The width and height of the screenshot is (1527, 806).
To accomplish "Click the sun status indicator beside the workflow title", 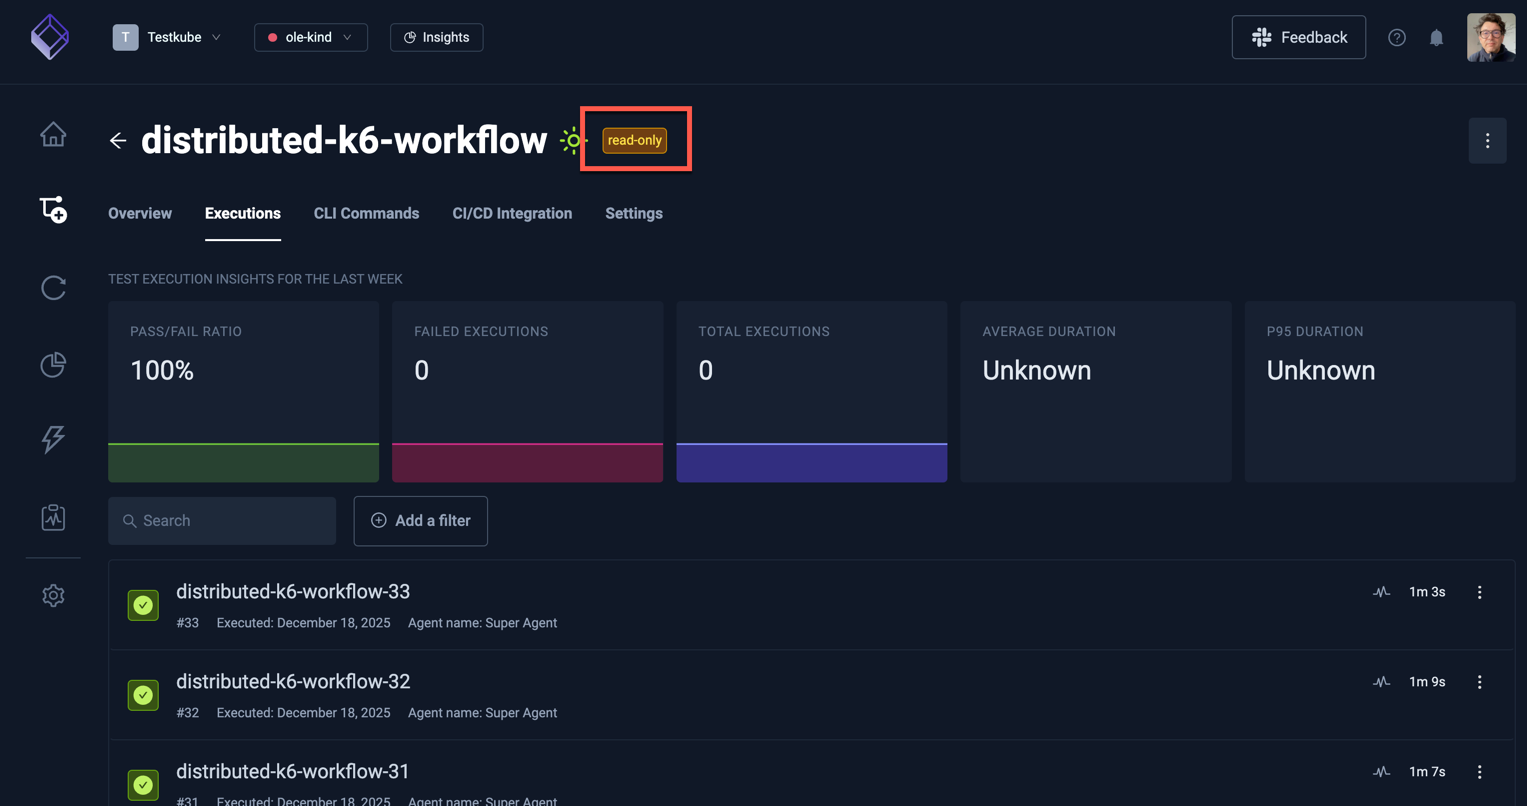I will click(571, 141).
